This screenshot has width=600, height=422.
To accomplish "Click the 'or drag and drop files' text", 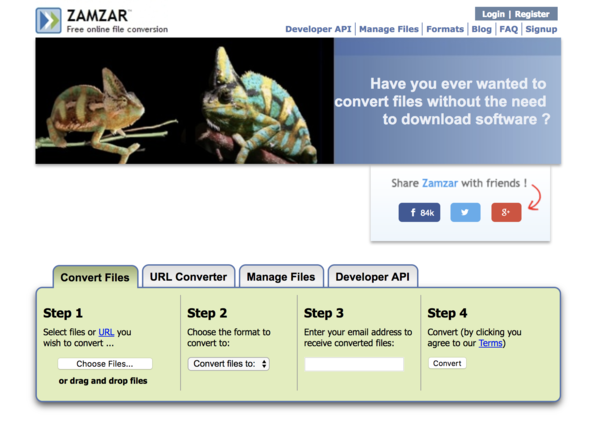I will (103, 381).
